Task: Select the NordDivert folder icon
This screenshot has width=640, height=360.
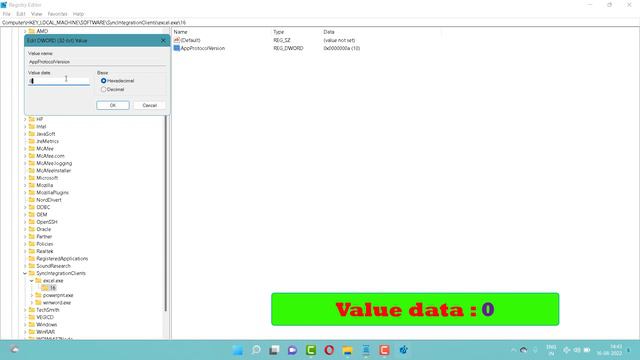Action: coord(32,200)
